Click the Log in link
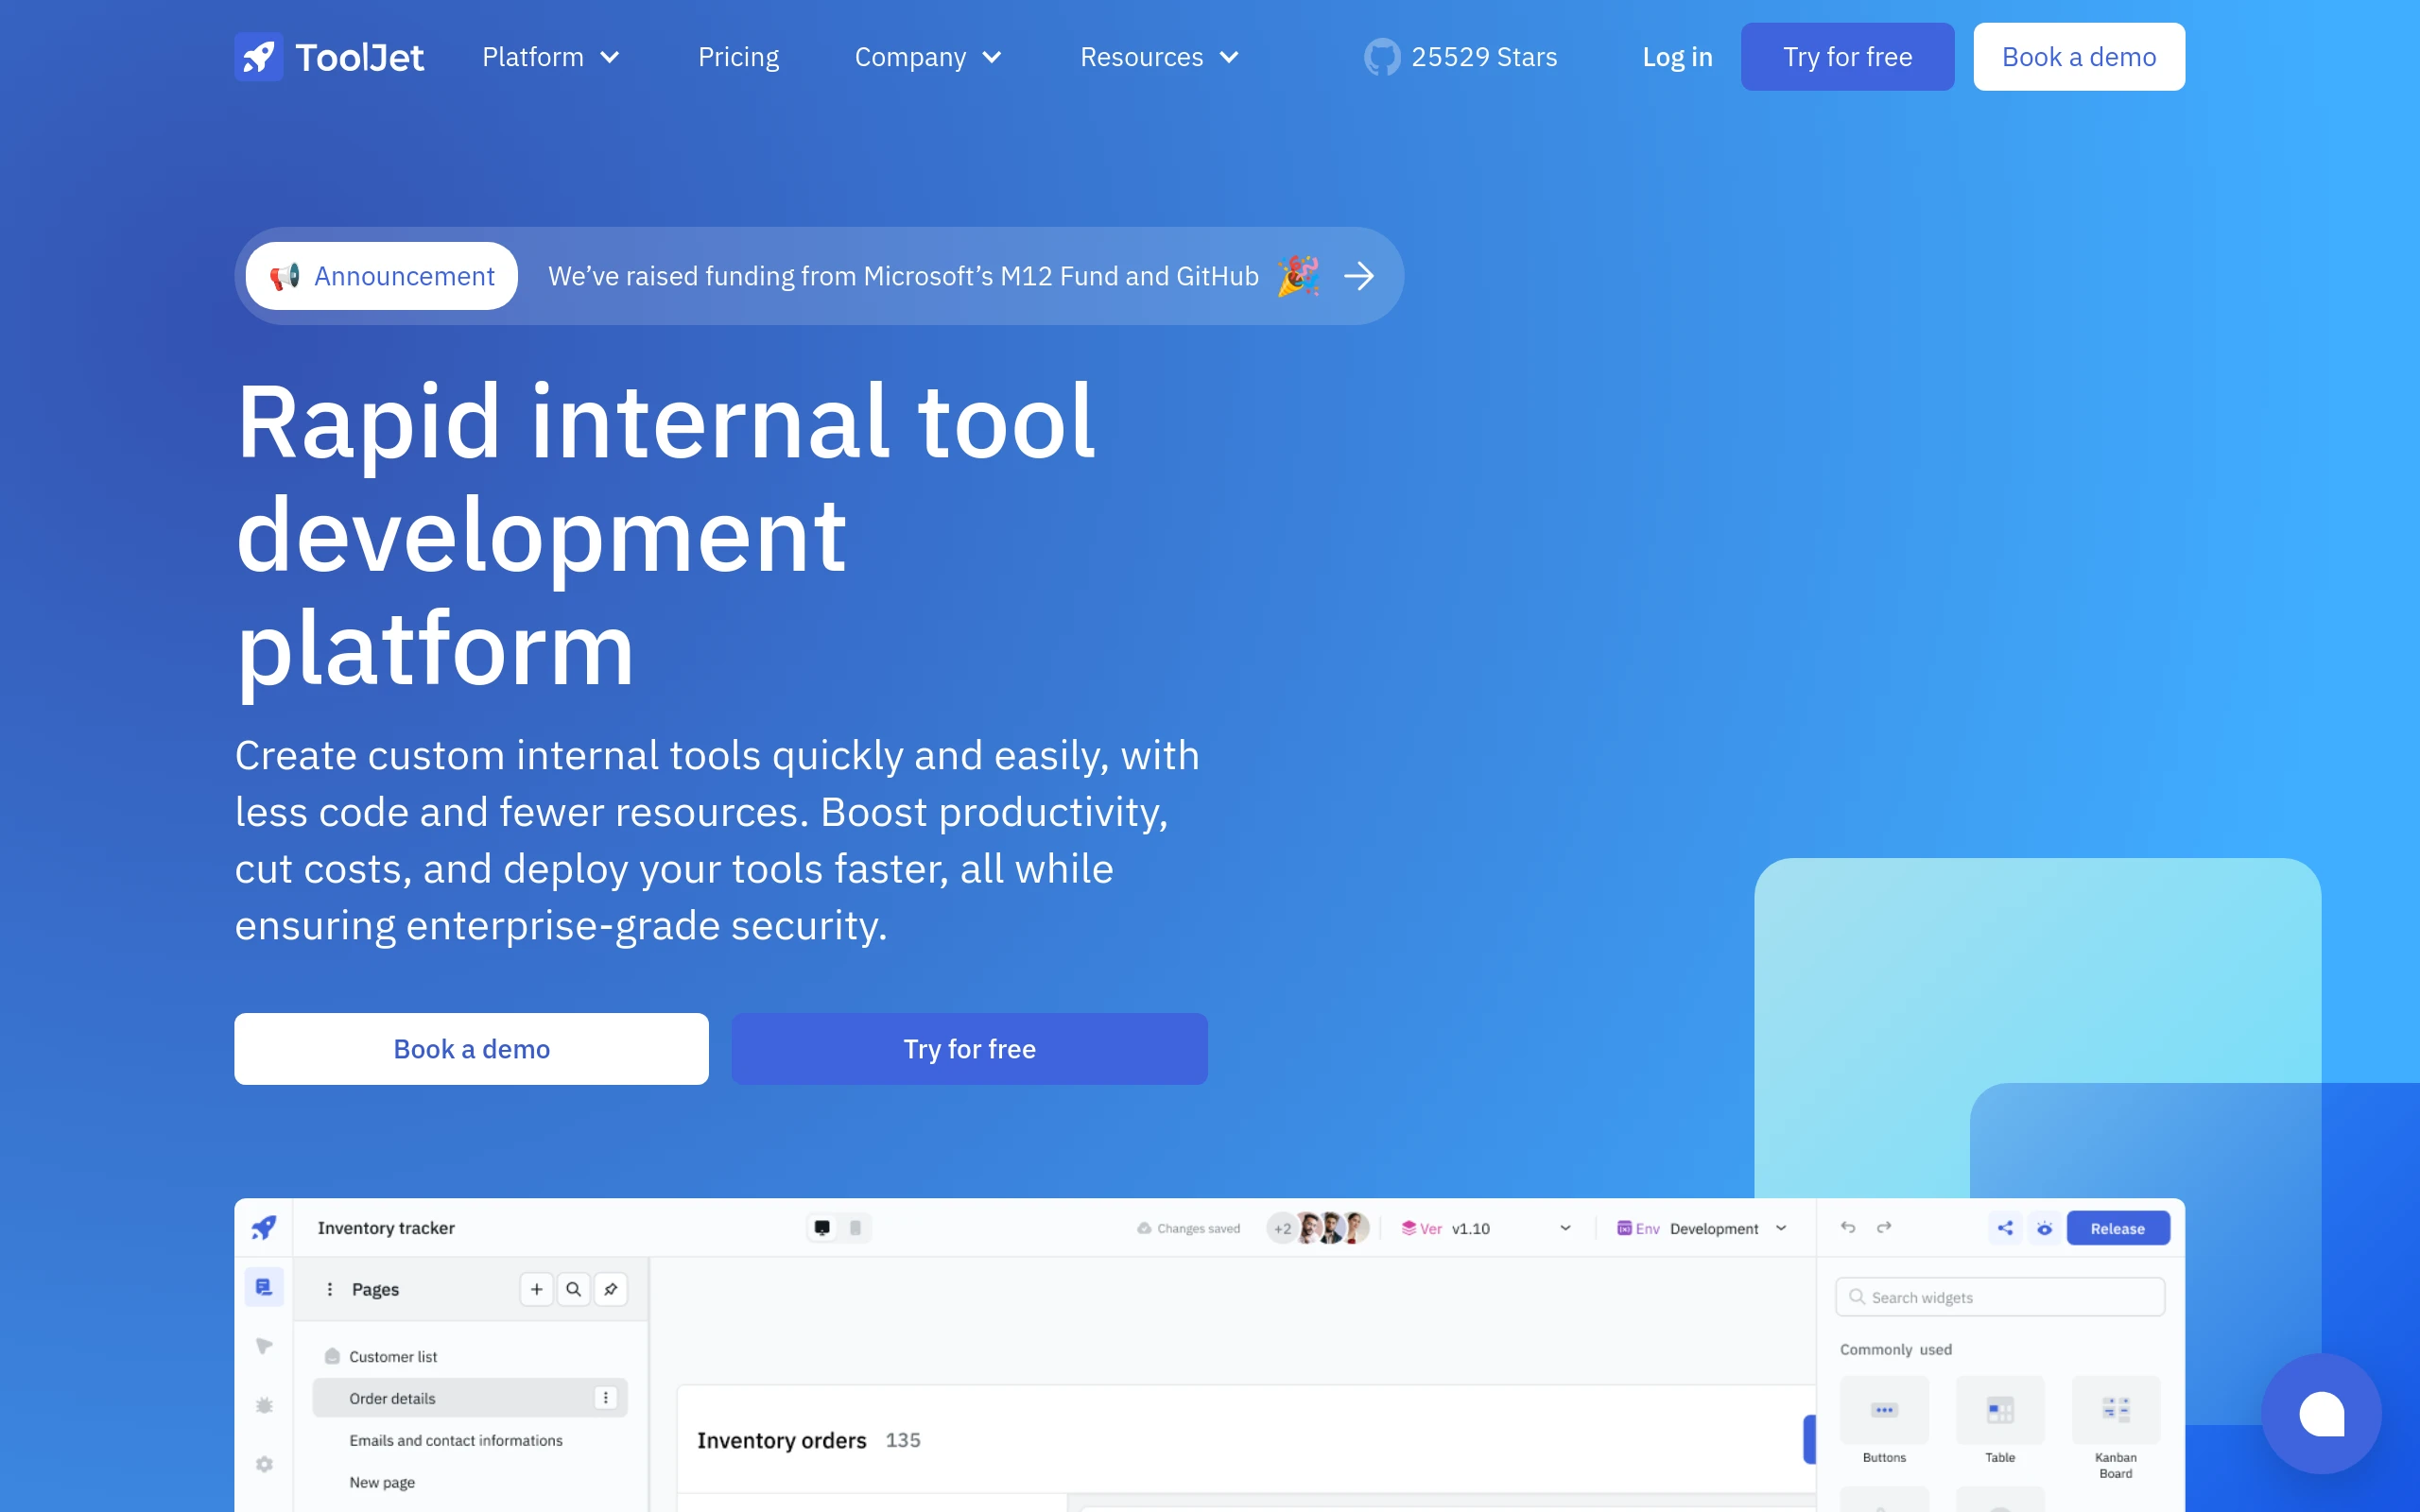This screenshot has height=1512, width=2420. pos(1677,57)
